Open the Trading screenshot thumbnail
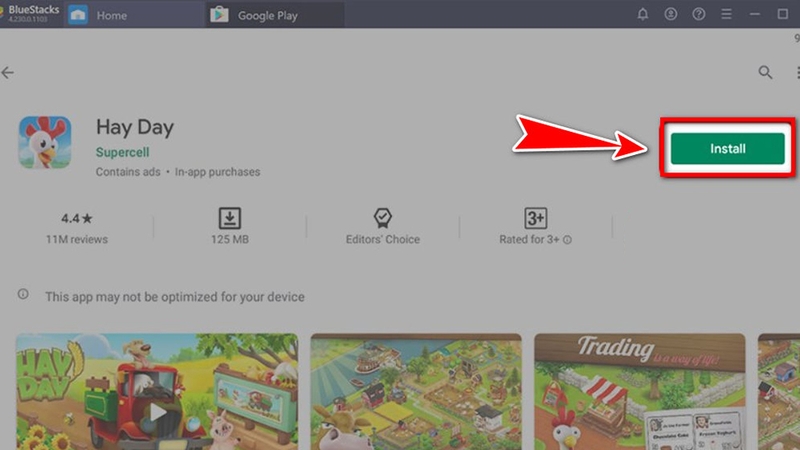 640,391
